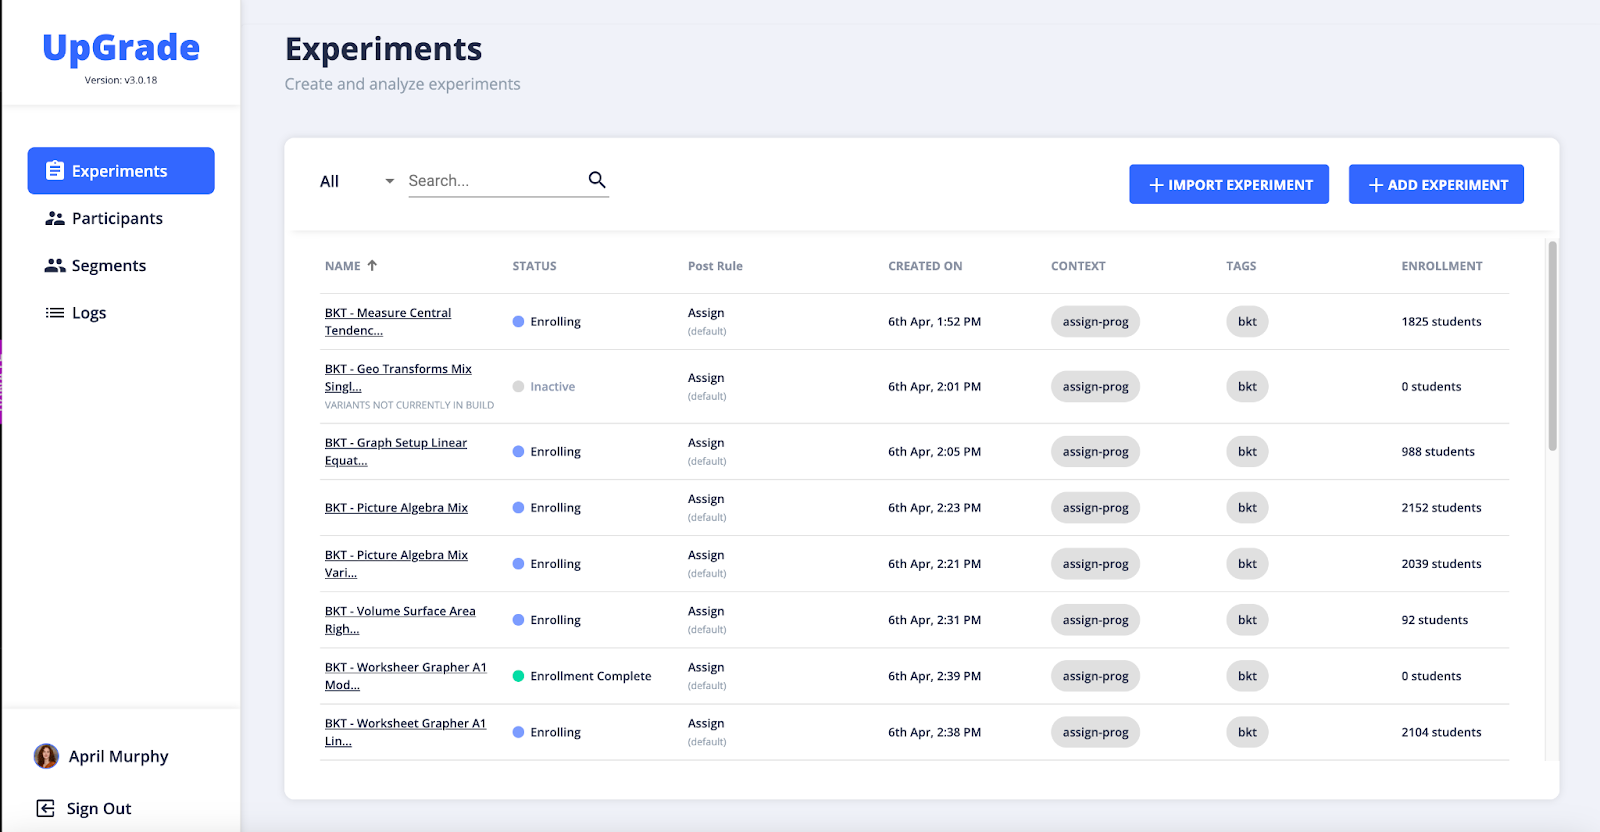Focus the Search input field
The width and height of the screenshot is (1600, 832).
tap(496, 181)
